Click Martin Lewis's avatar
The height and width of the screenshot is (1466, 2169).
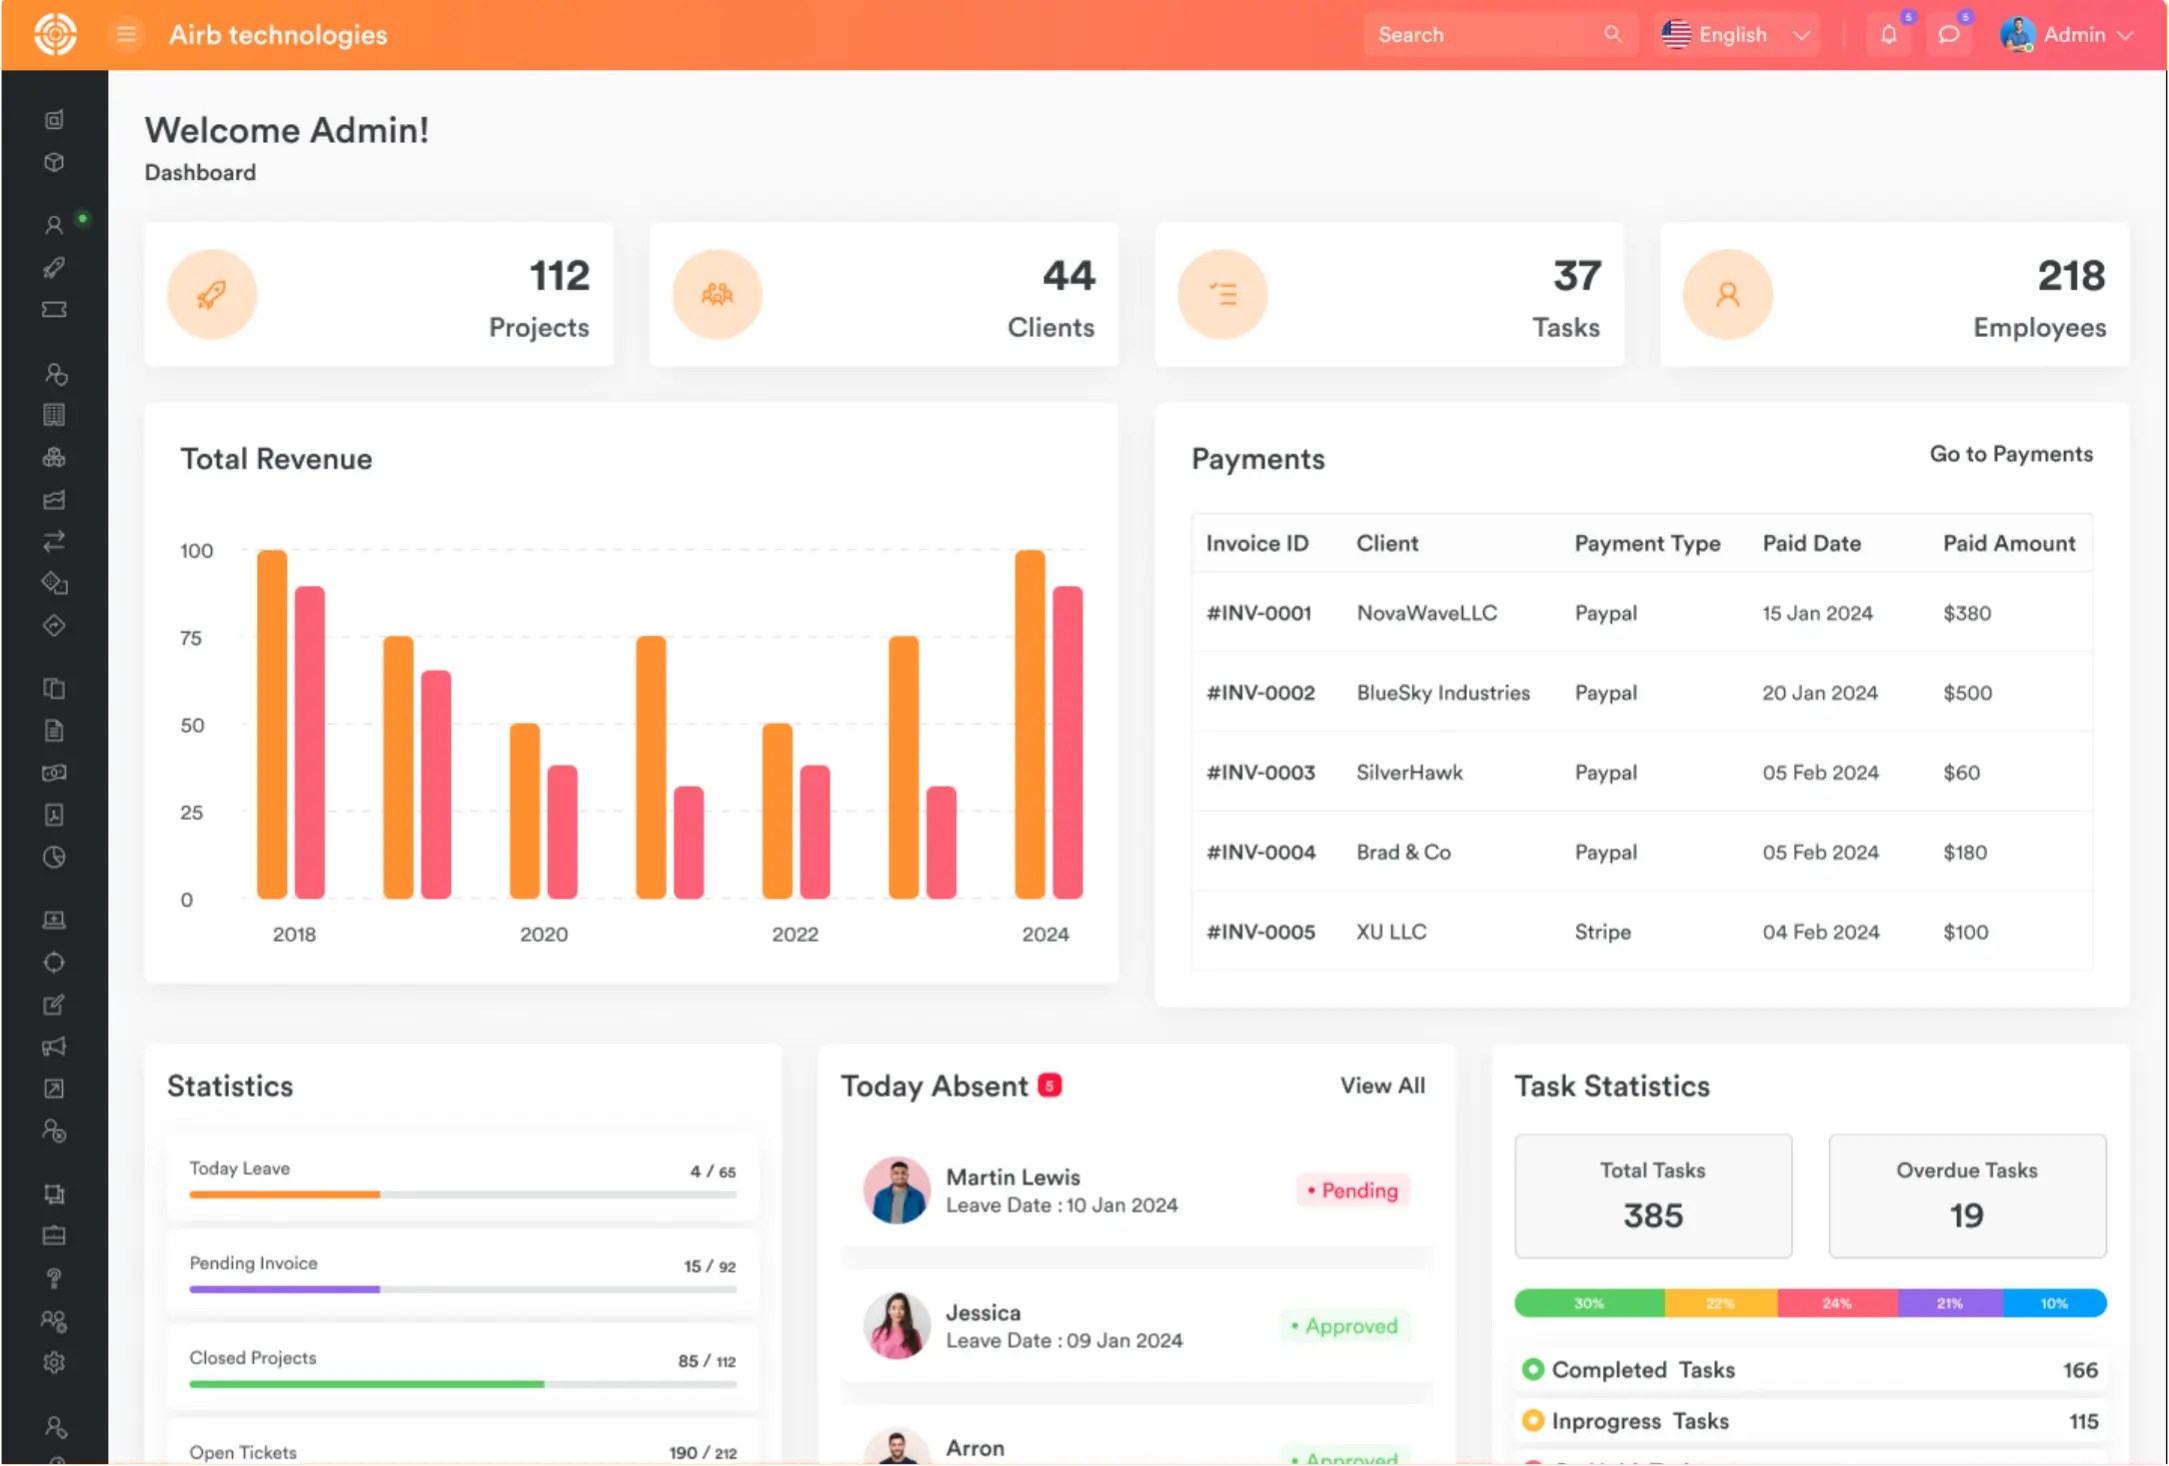[897, 1190]
